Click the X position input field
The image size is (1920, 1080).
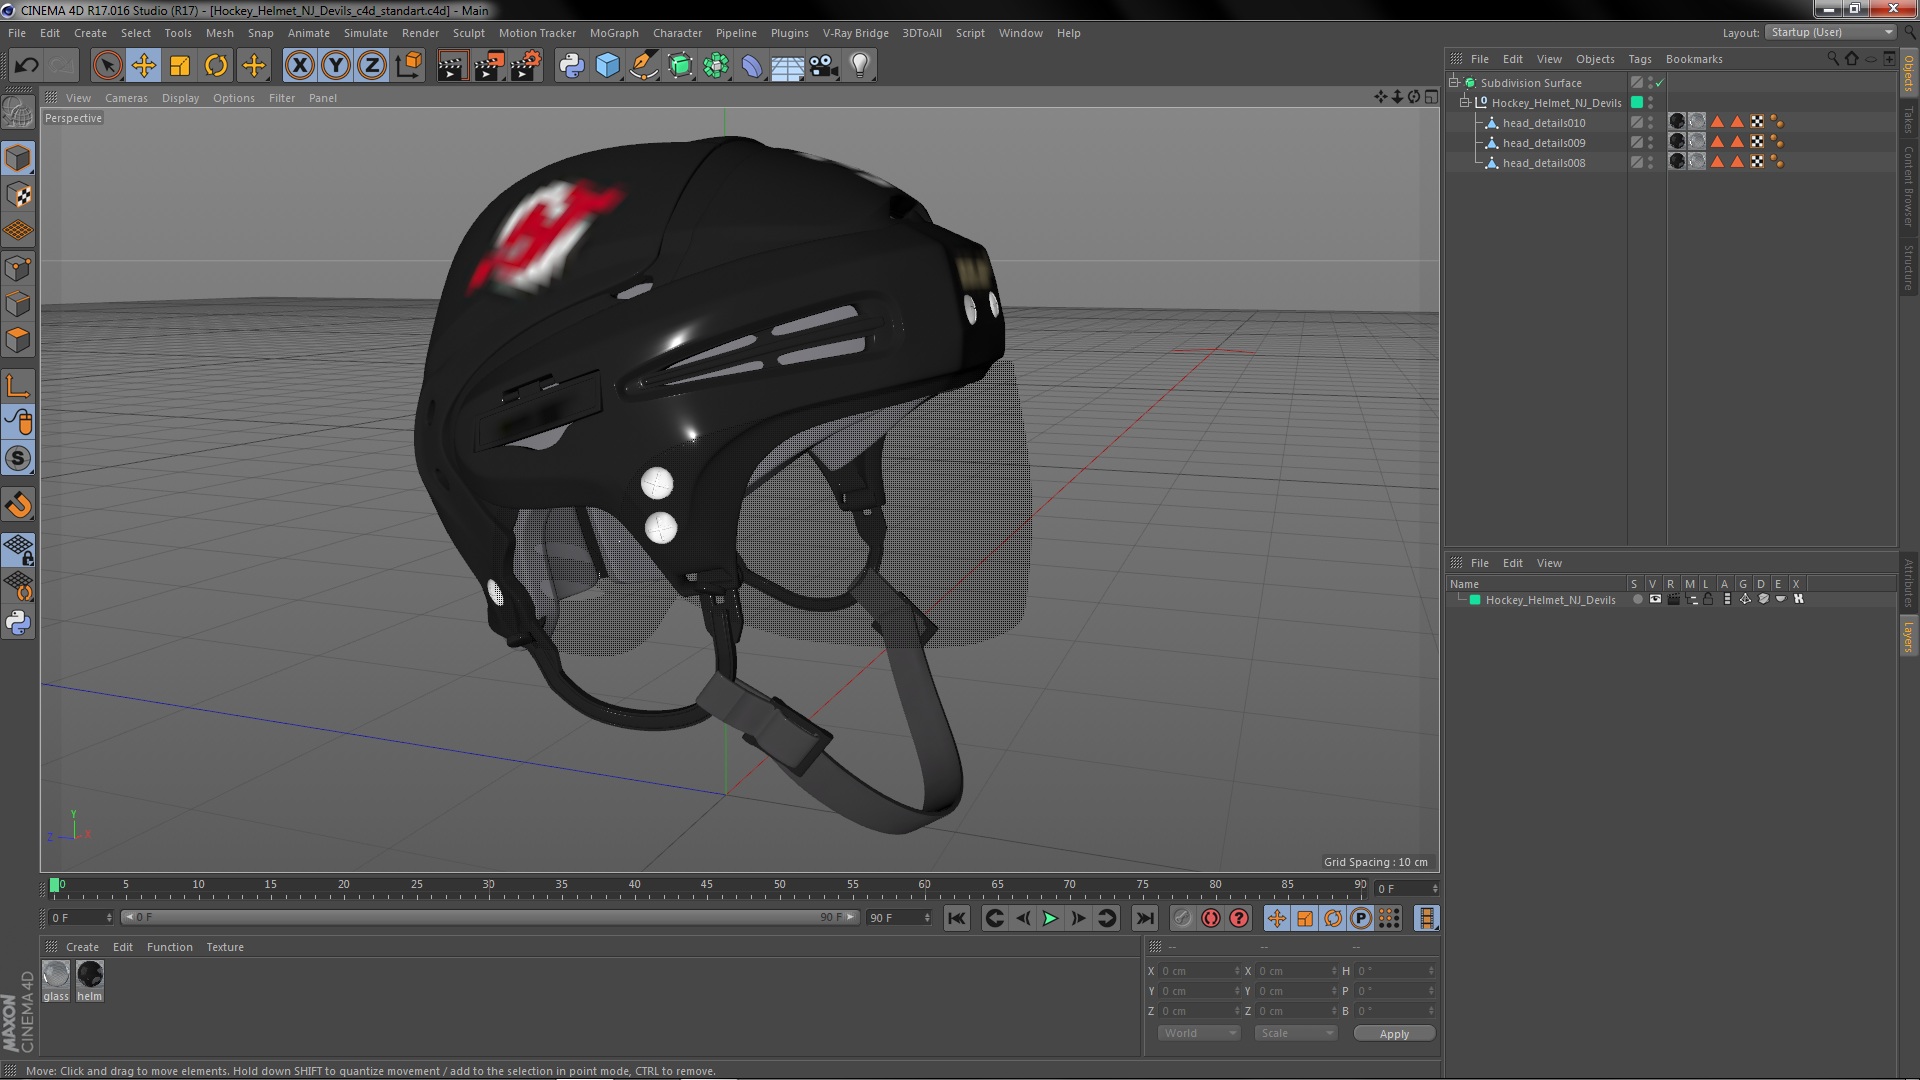coord(1199,971)
